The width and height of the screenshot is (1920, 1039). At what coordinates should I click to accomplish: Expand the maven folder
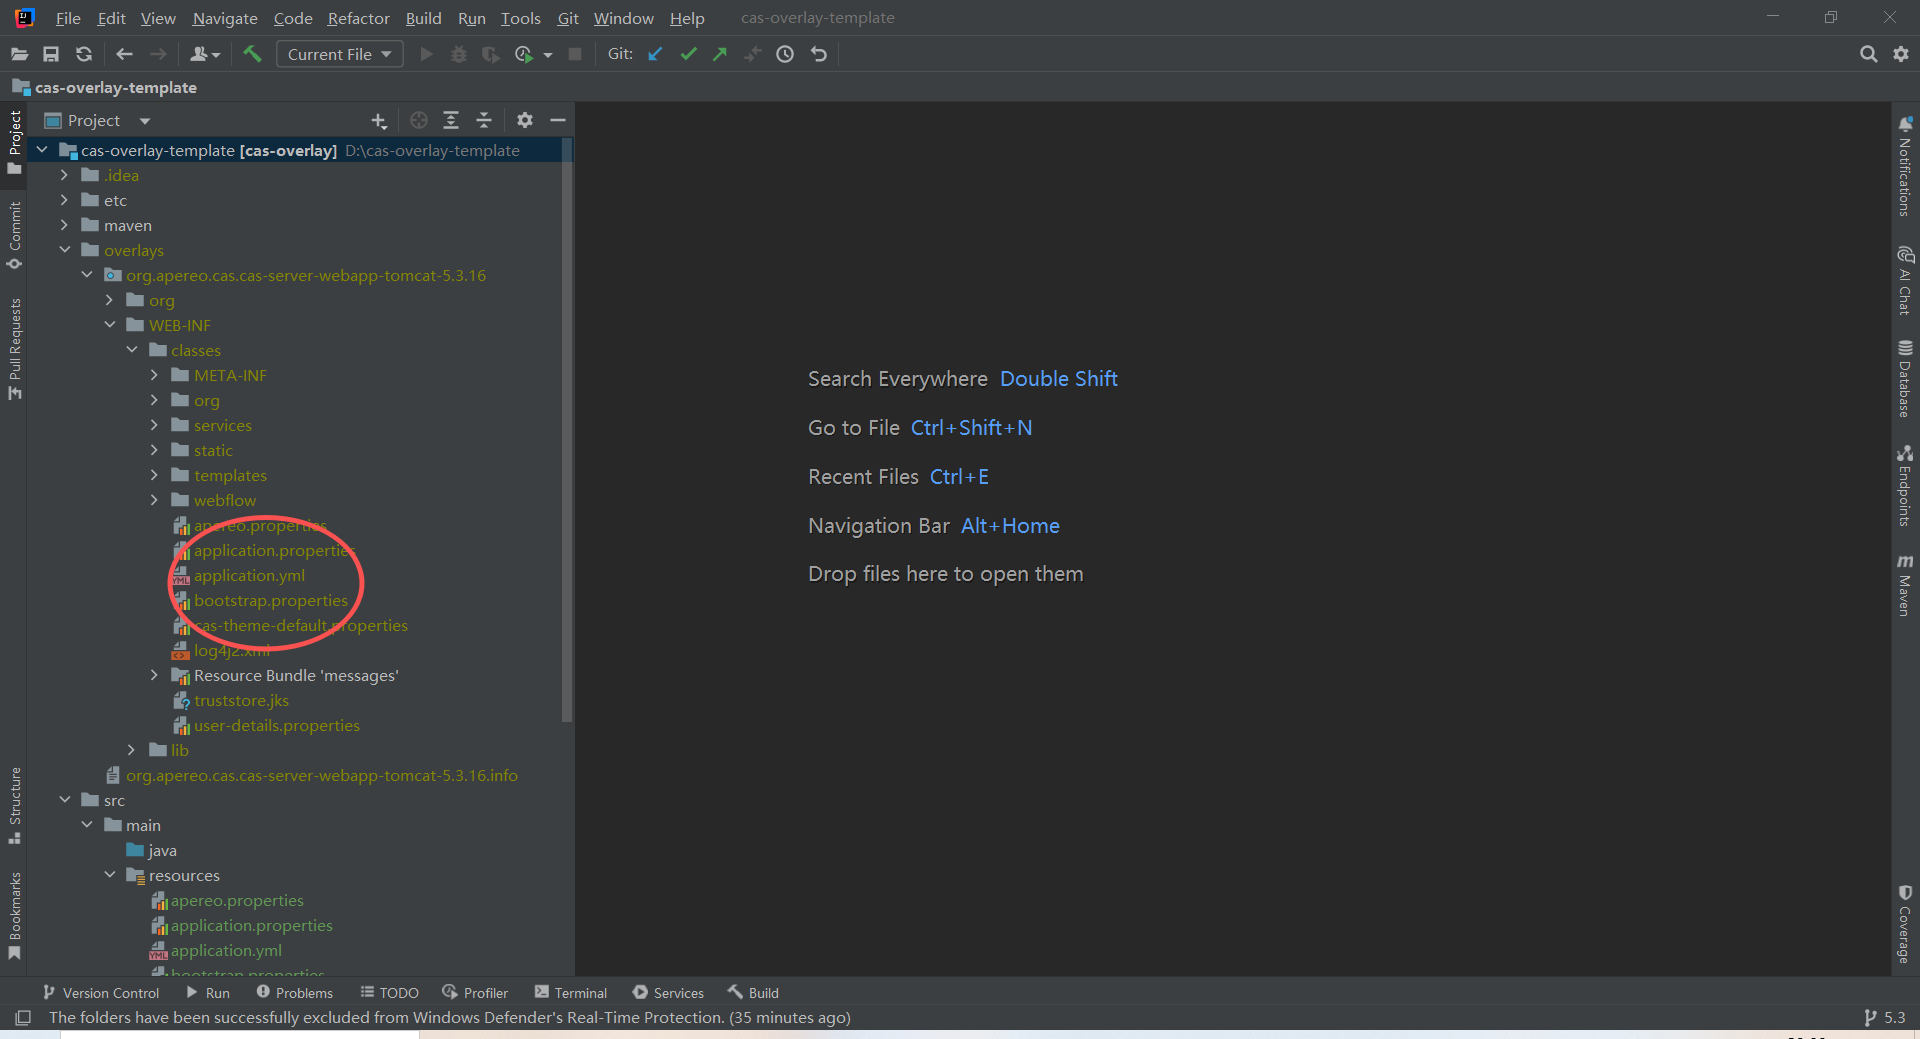(64, 225)
